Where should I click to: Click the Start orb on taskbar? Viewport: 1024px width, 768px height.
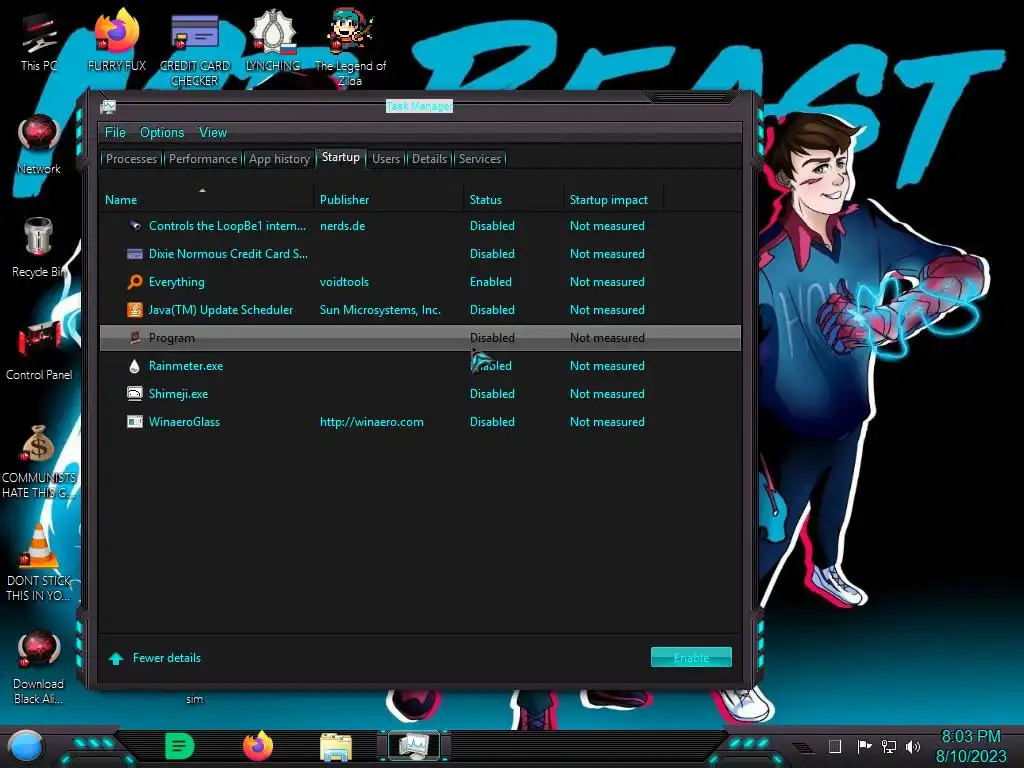pyautogui.click(x=25, y=746)
